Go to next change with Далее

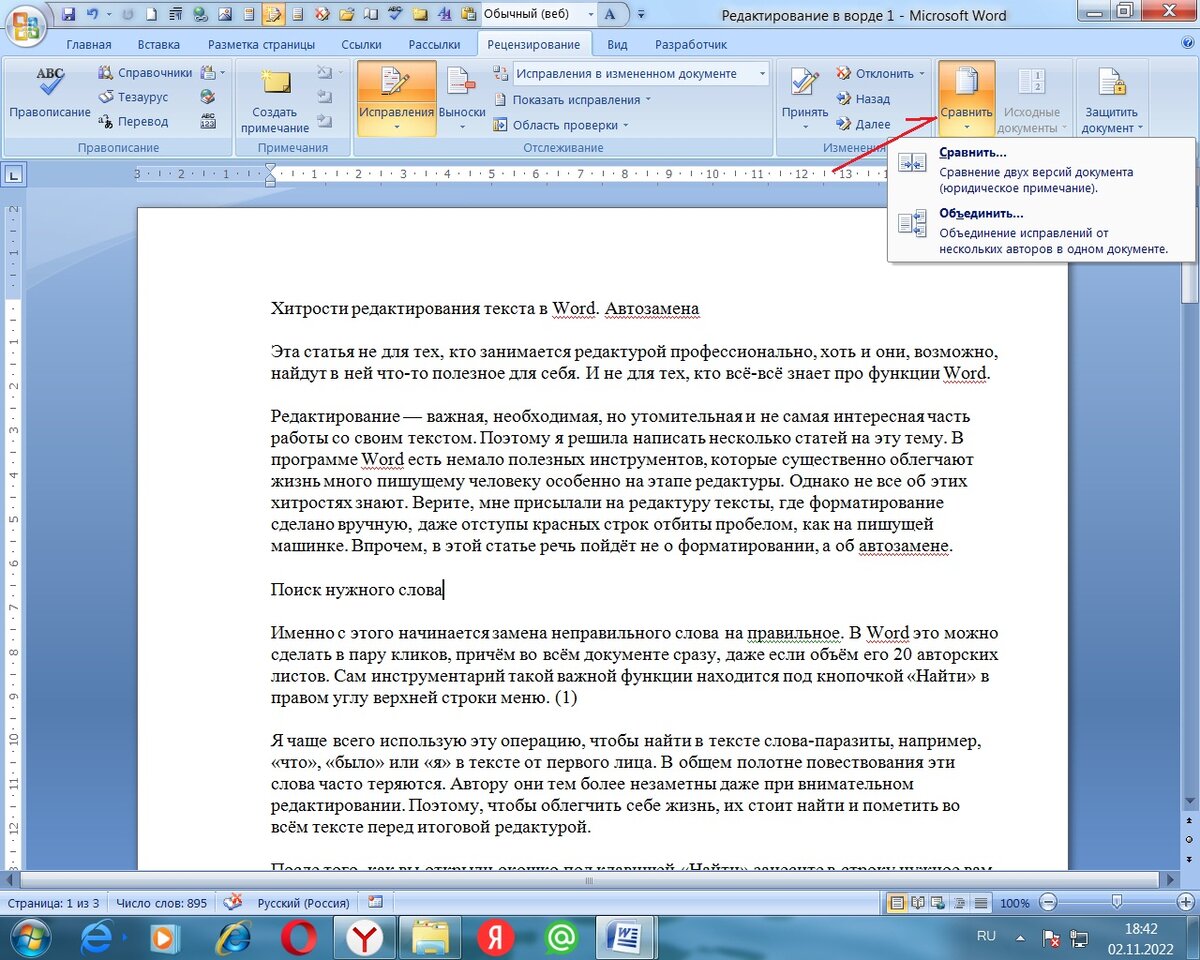863,124
